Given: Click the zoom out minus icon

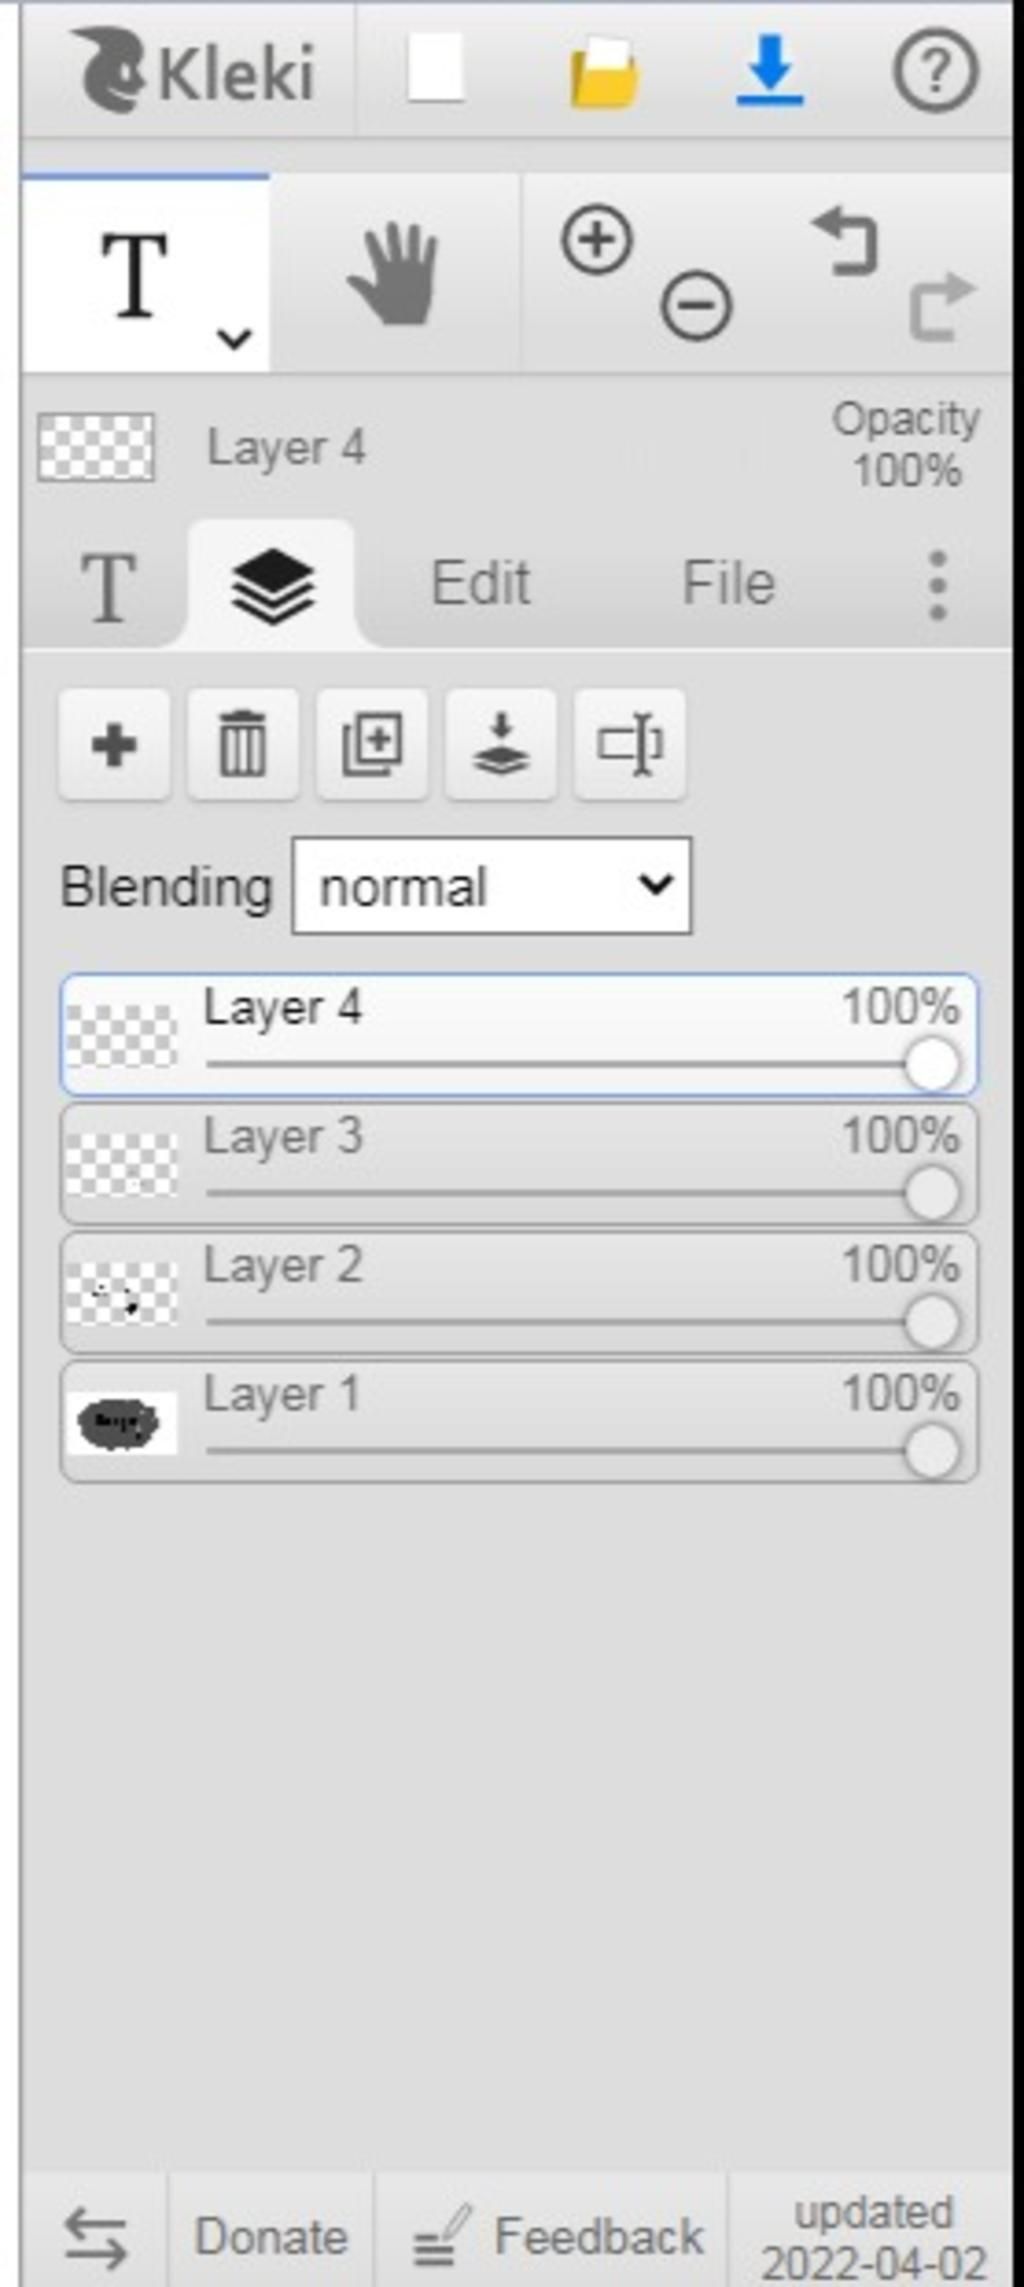Looking at the screenshot, I should (x=696, y=304).
